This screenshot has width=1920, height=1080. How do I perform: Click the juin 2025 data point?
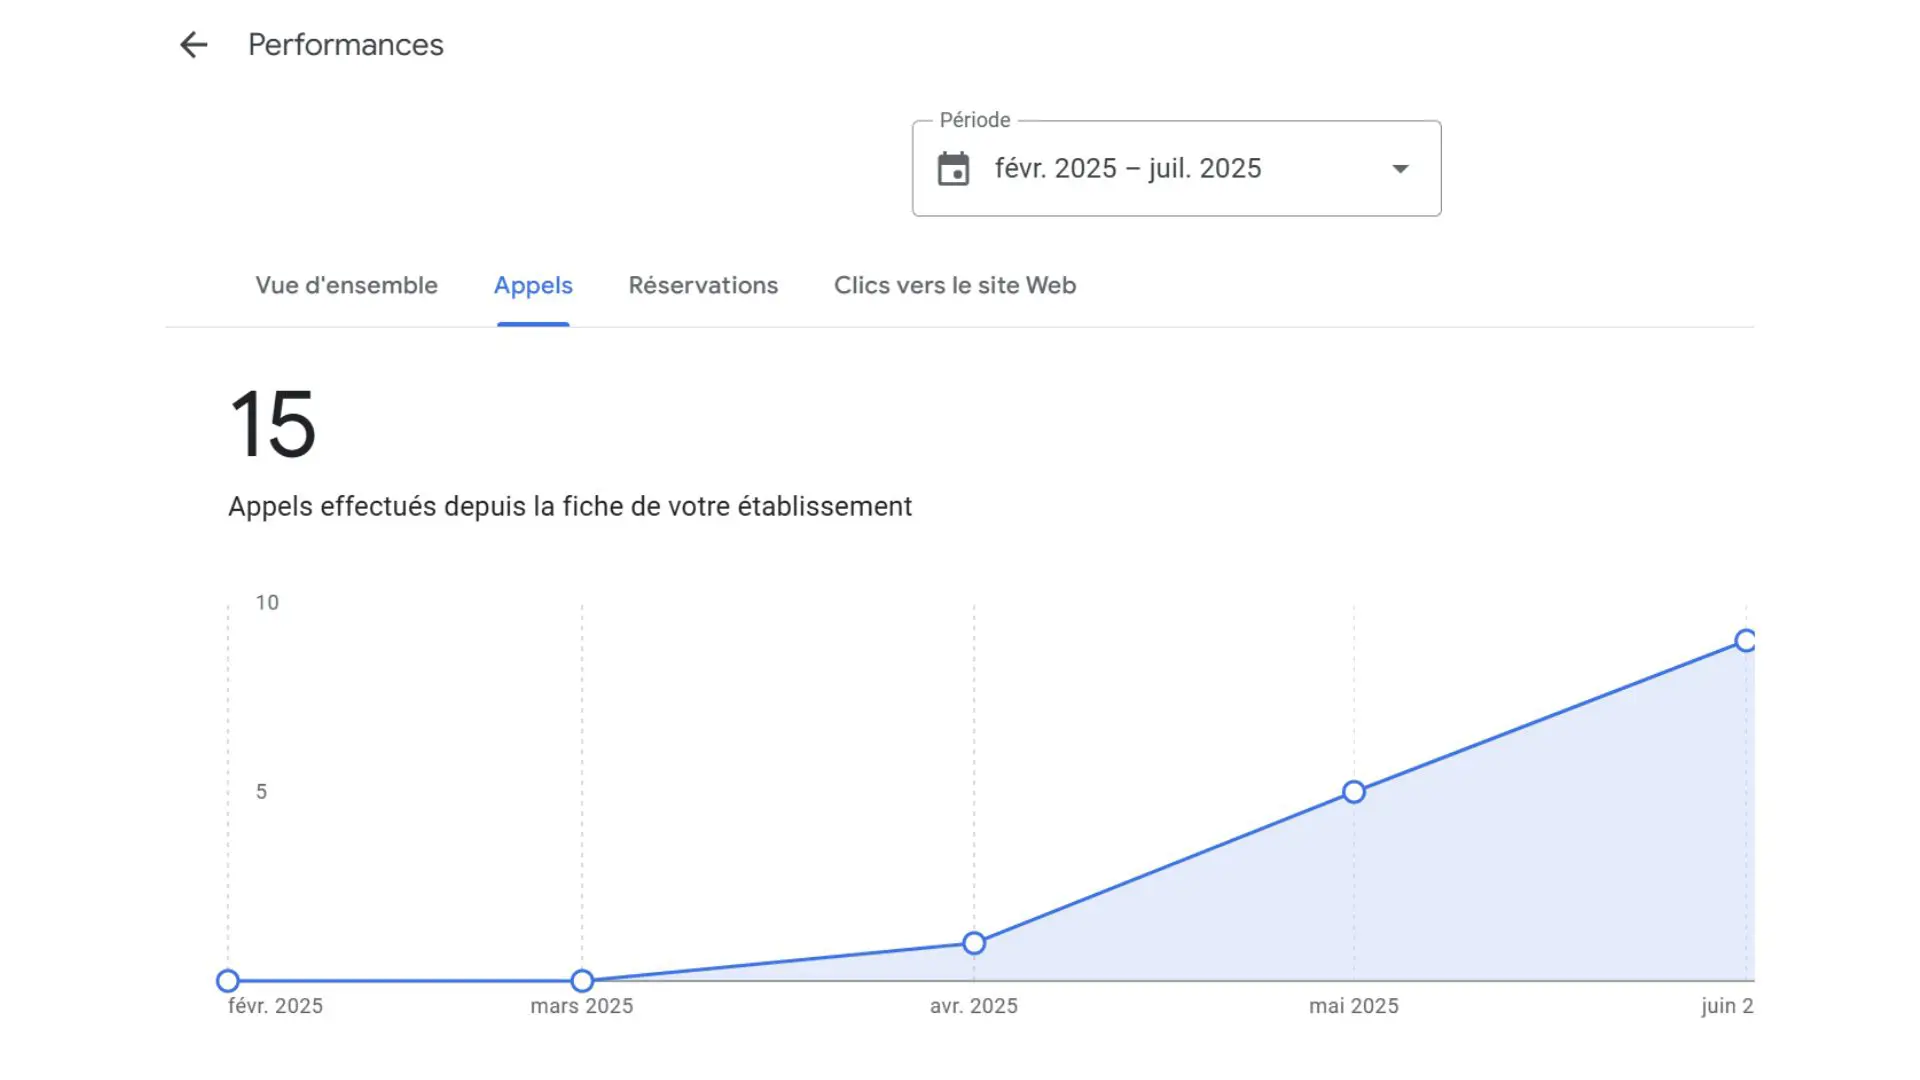[x=1746, y=640]
